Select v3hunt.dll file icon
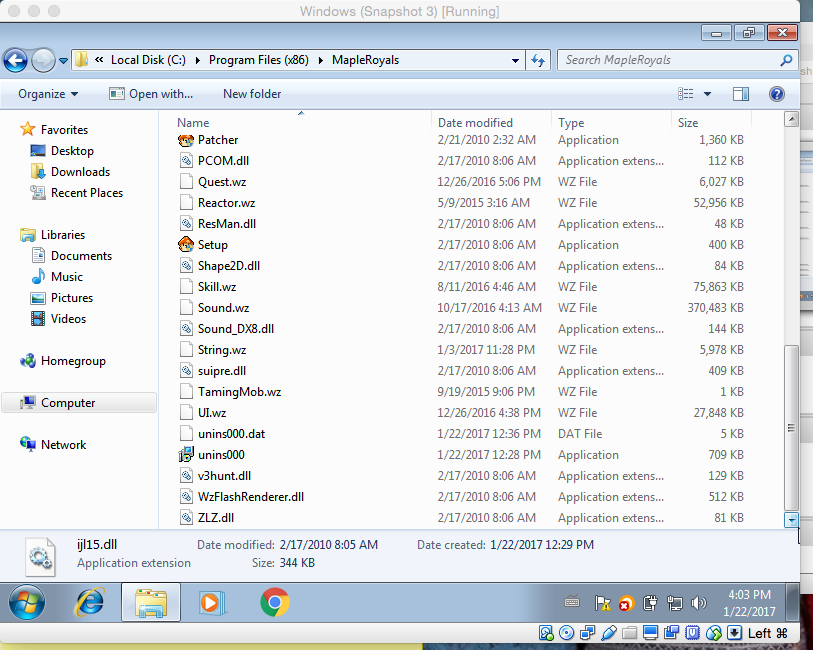The image size is (813, 650). 186,476
